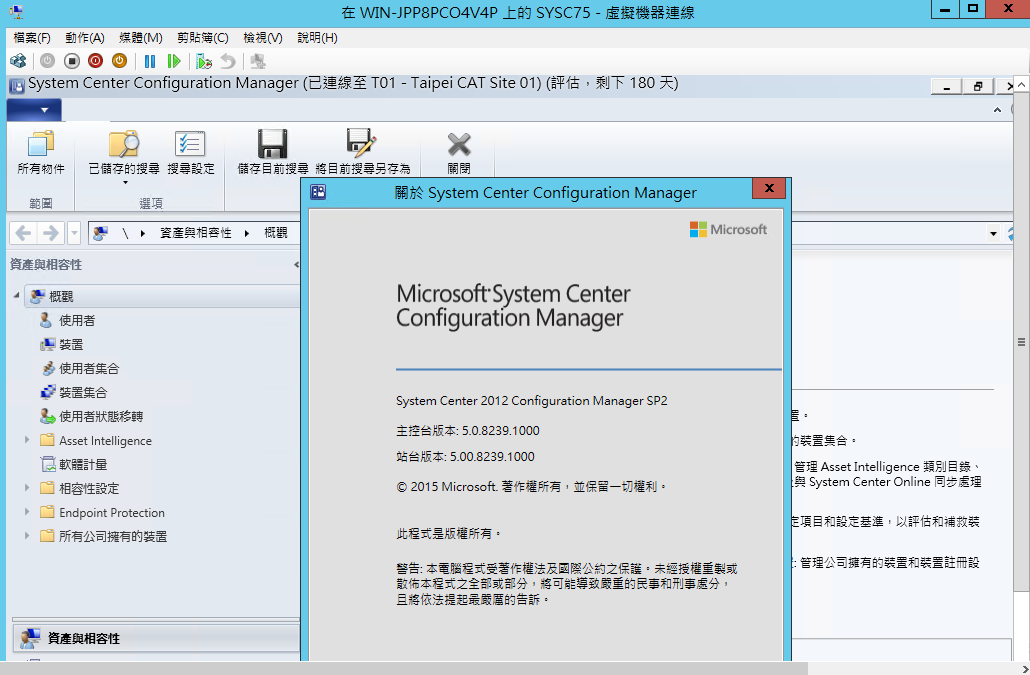This screenshot has width=1030, height=675.
Task: Choose 將目前搜尋另存為 in the ribbon
Action: click(363, 152)
